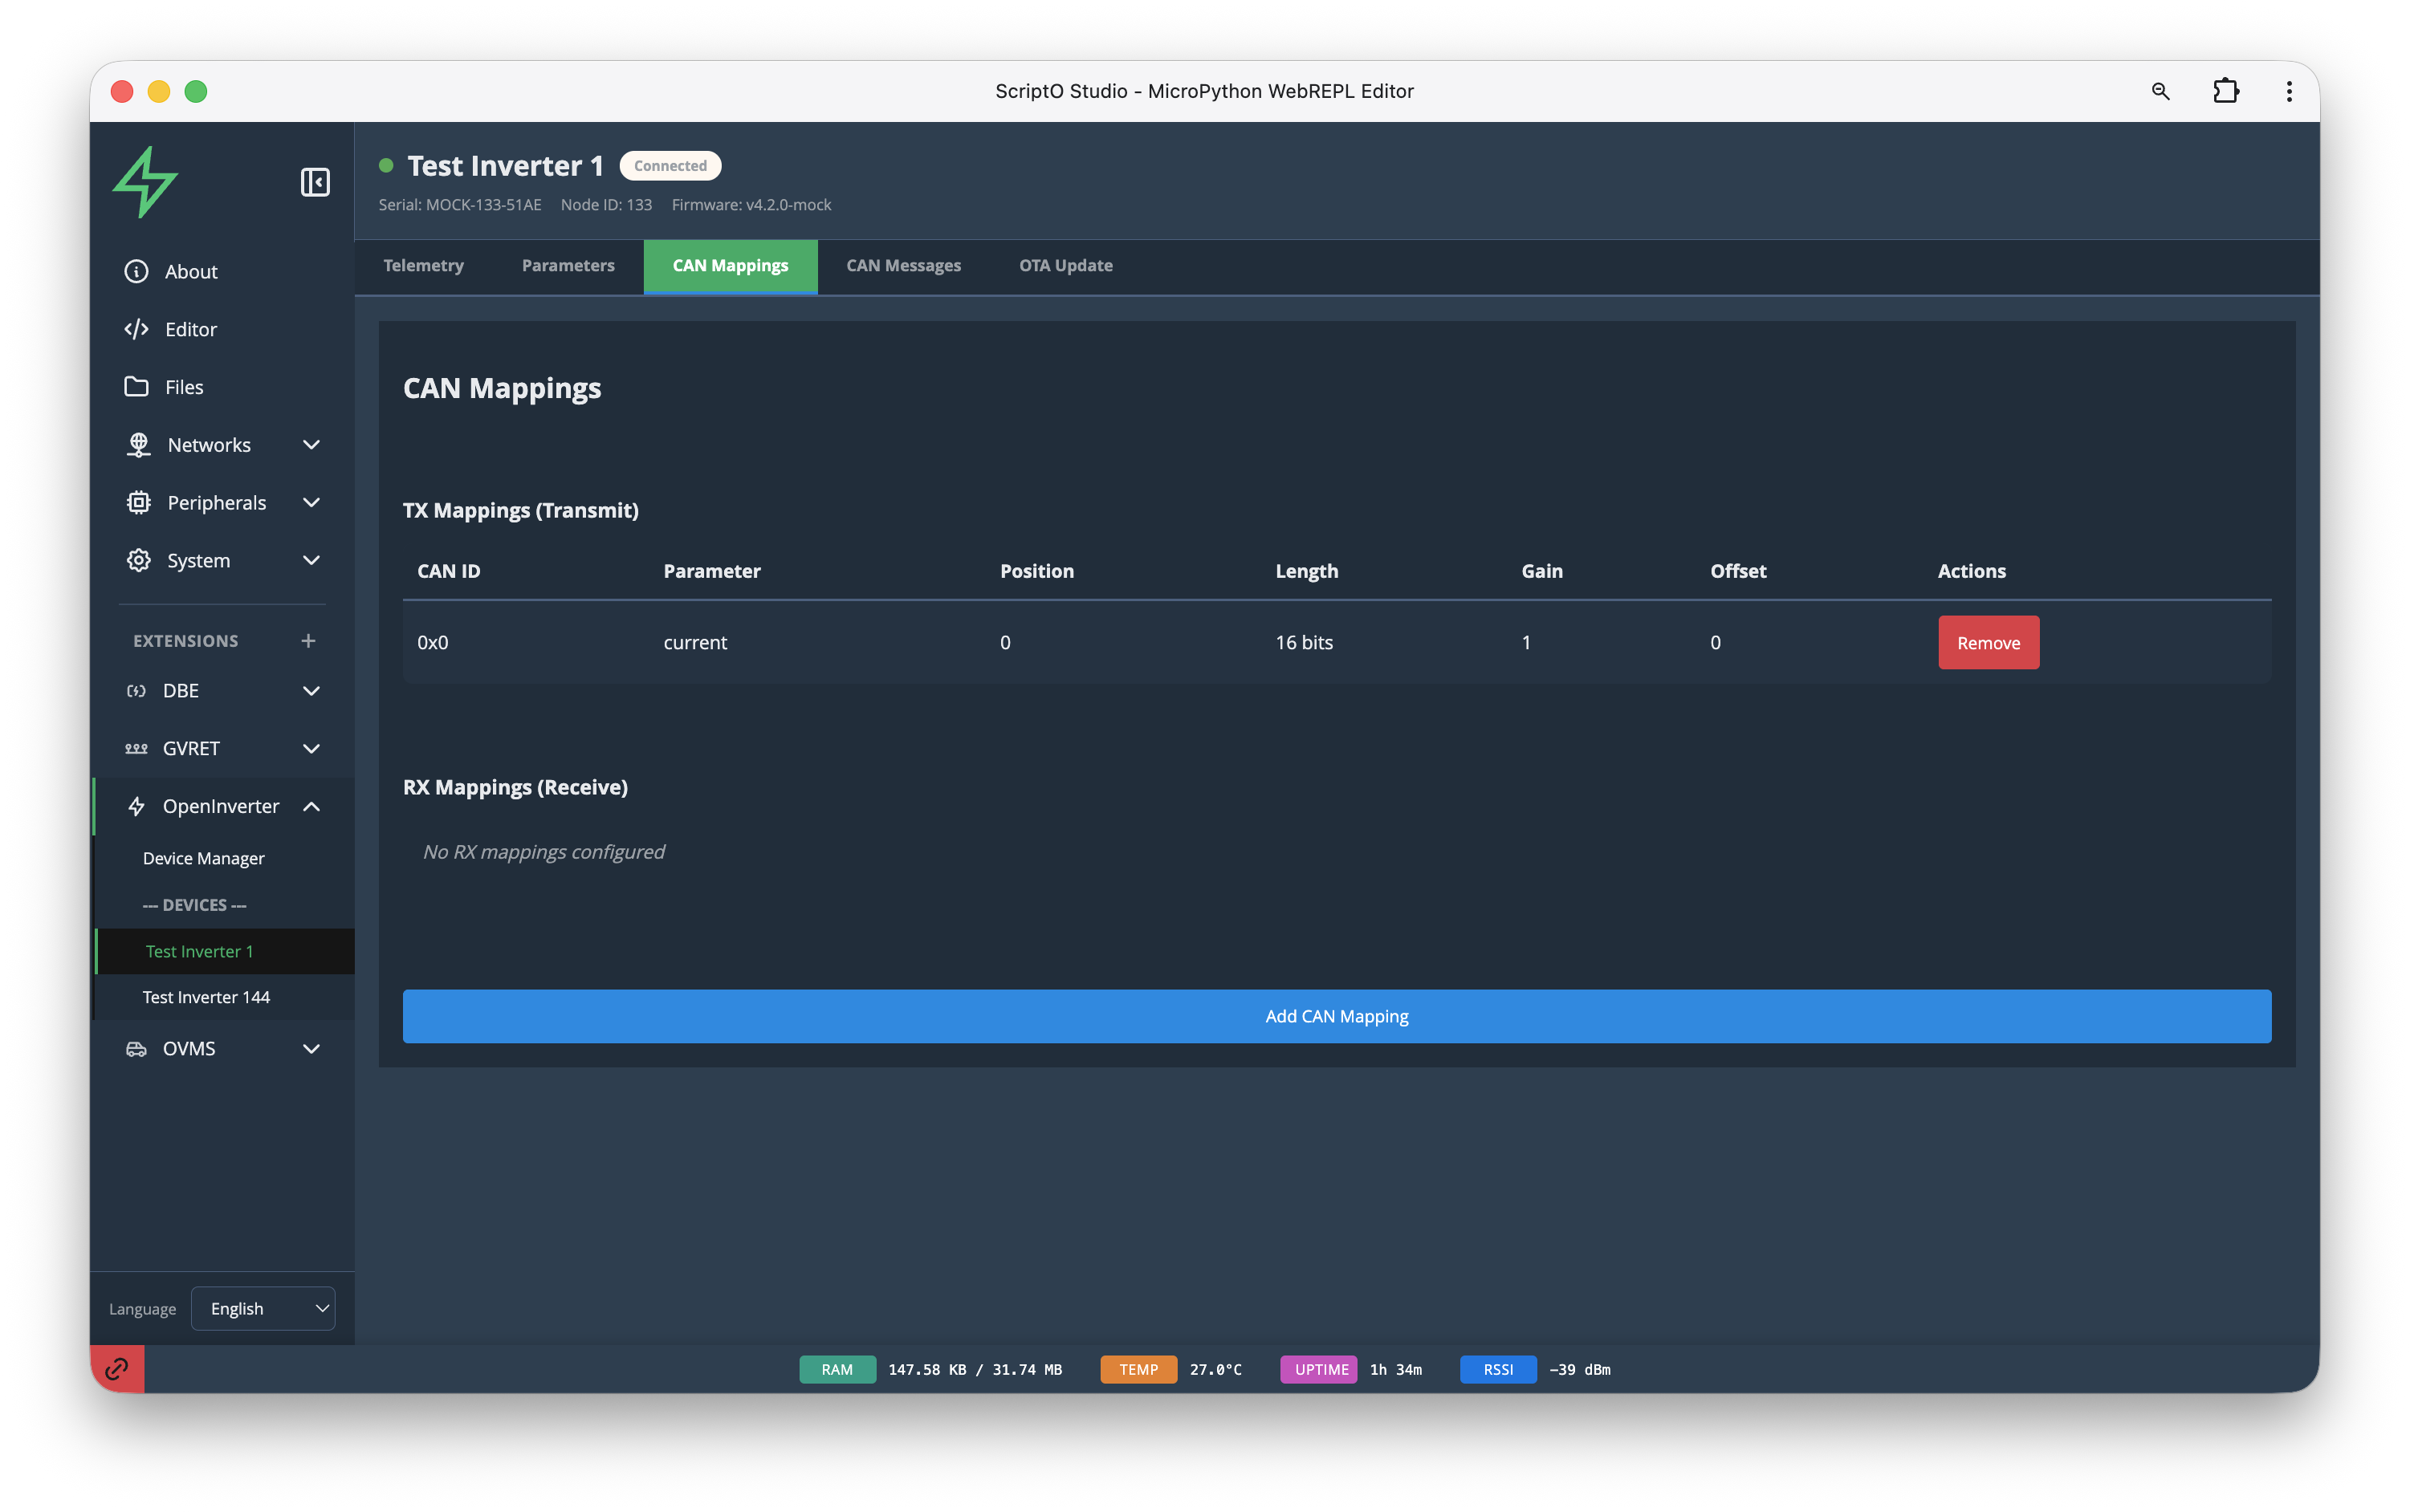Viewport: 2410px width, 1512px height.
Task: Switch to the CAN Messages tab
Action: [903, 266]
